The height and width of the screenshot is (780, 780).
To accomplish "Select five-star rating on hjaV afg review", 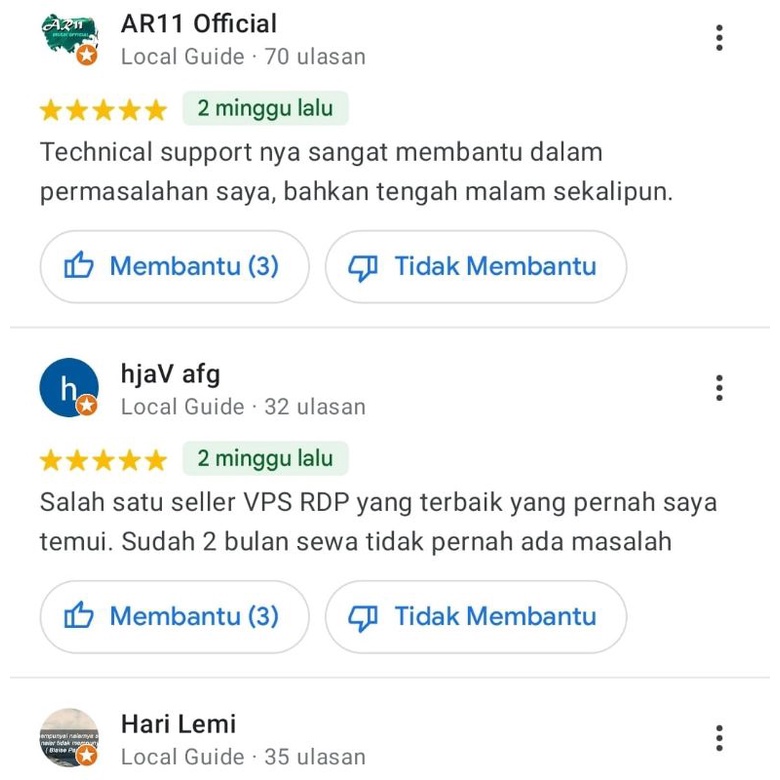I will (103, 460).
